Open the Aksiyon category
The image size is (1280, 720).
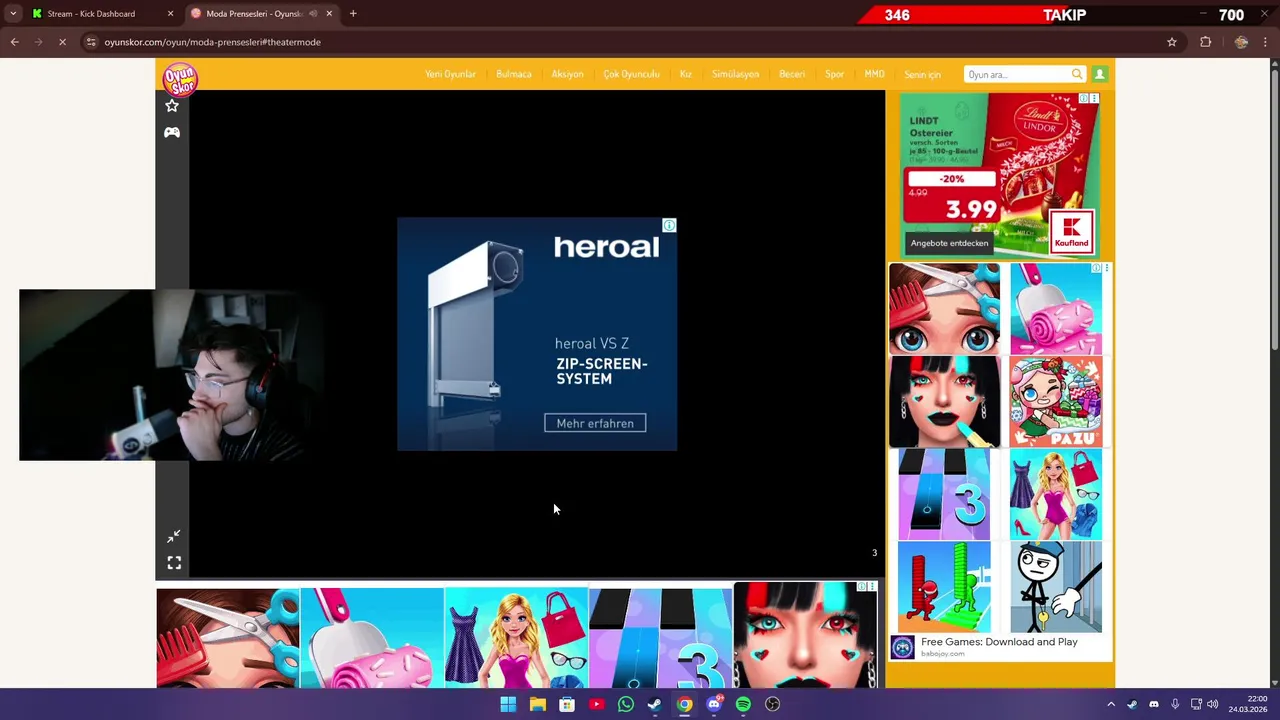tap(567, 74)
